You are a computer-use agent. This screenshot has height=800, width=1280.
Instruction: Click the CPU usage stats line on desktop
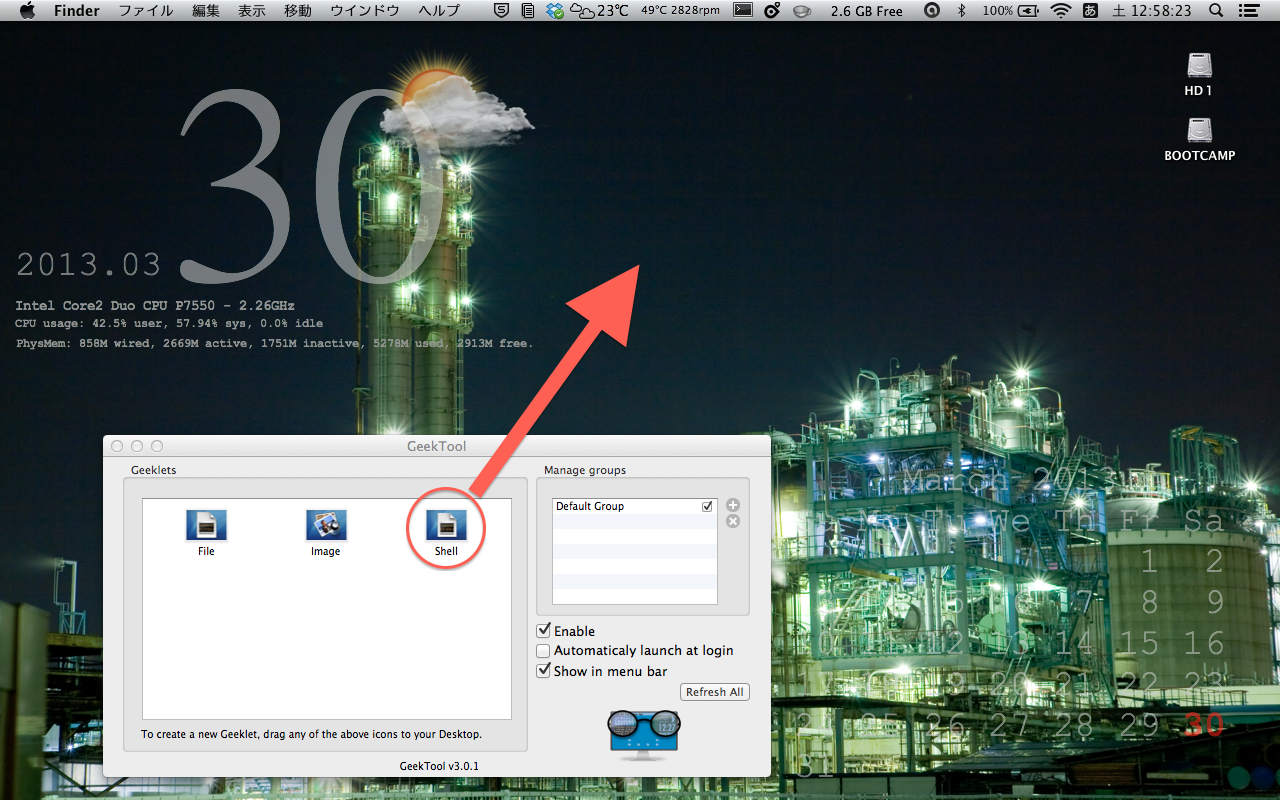(x=169, y=324)
